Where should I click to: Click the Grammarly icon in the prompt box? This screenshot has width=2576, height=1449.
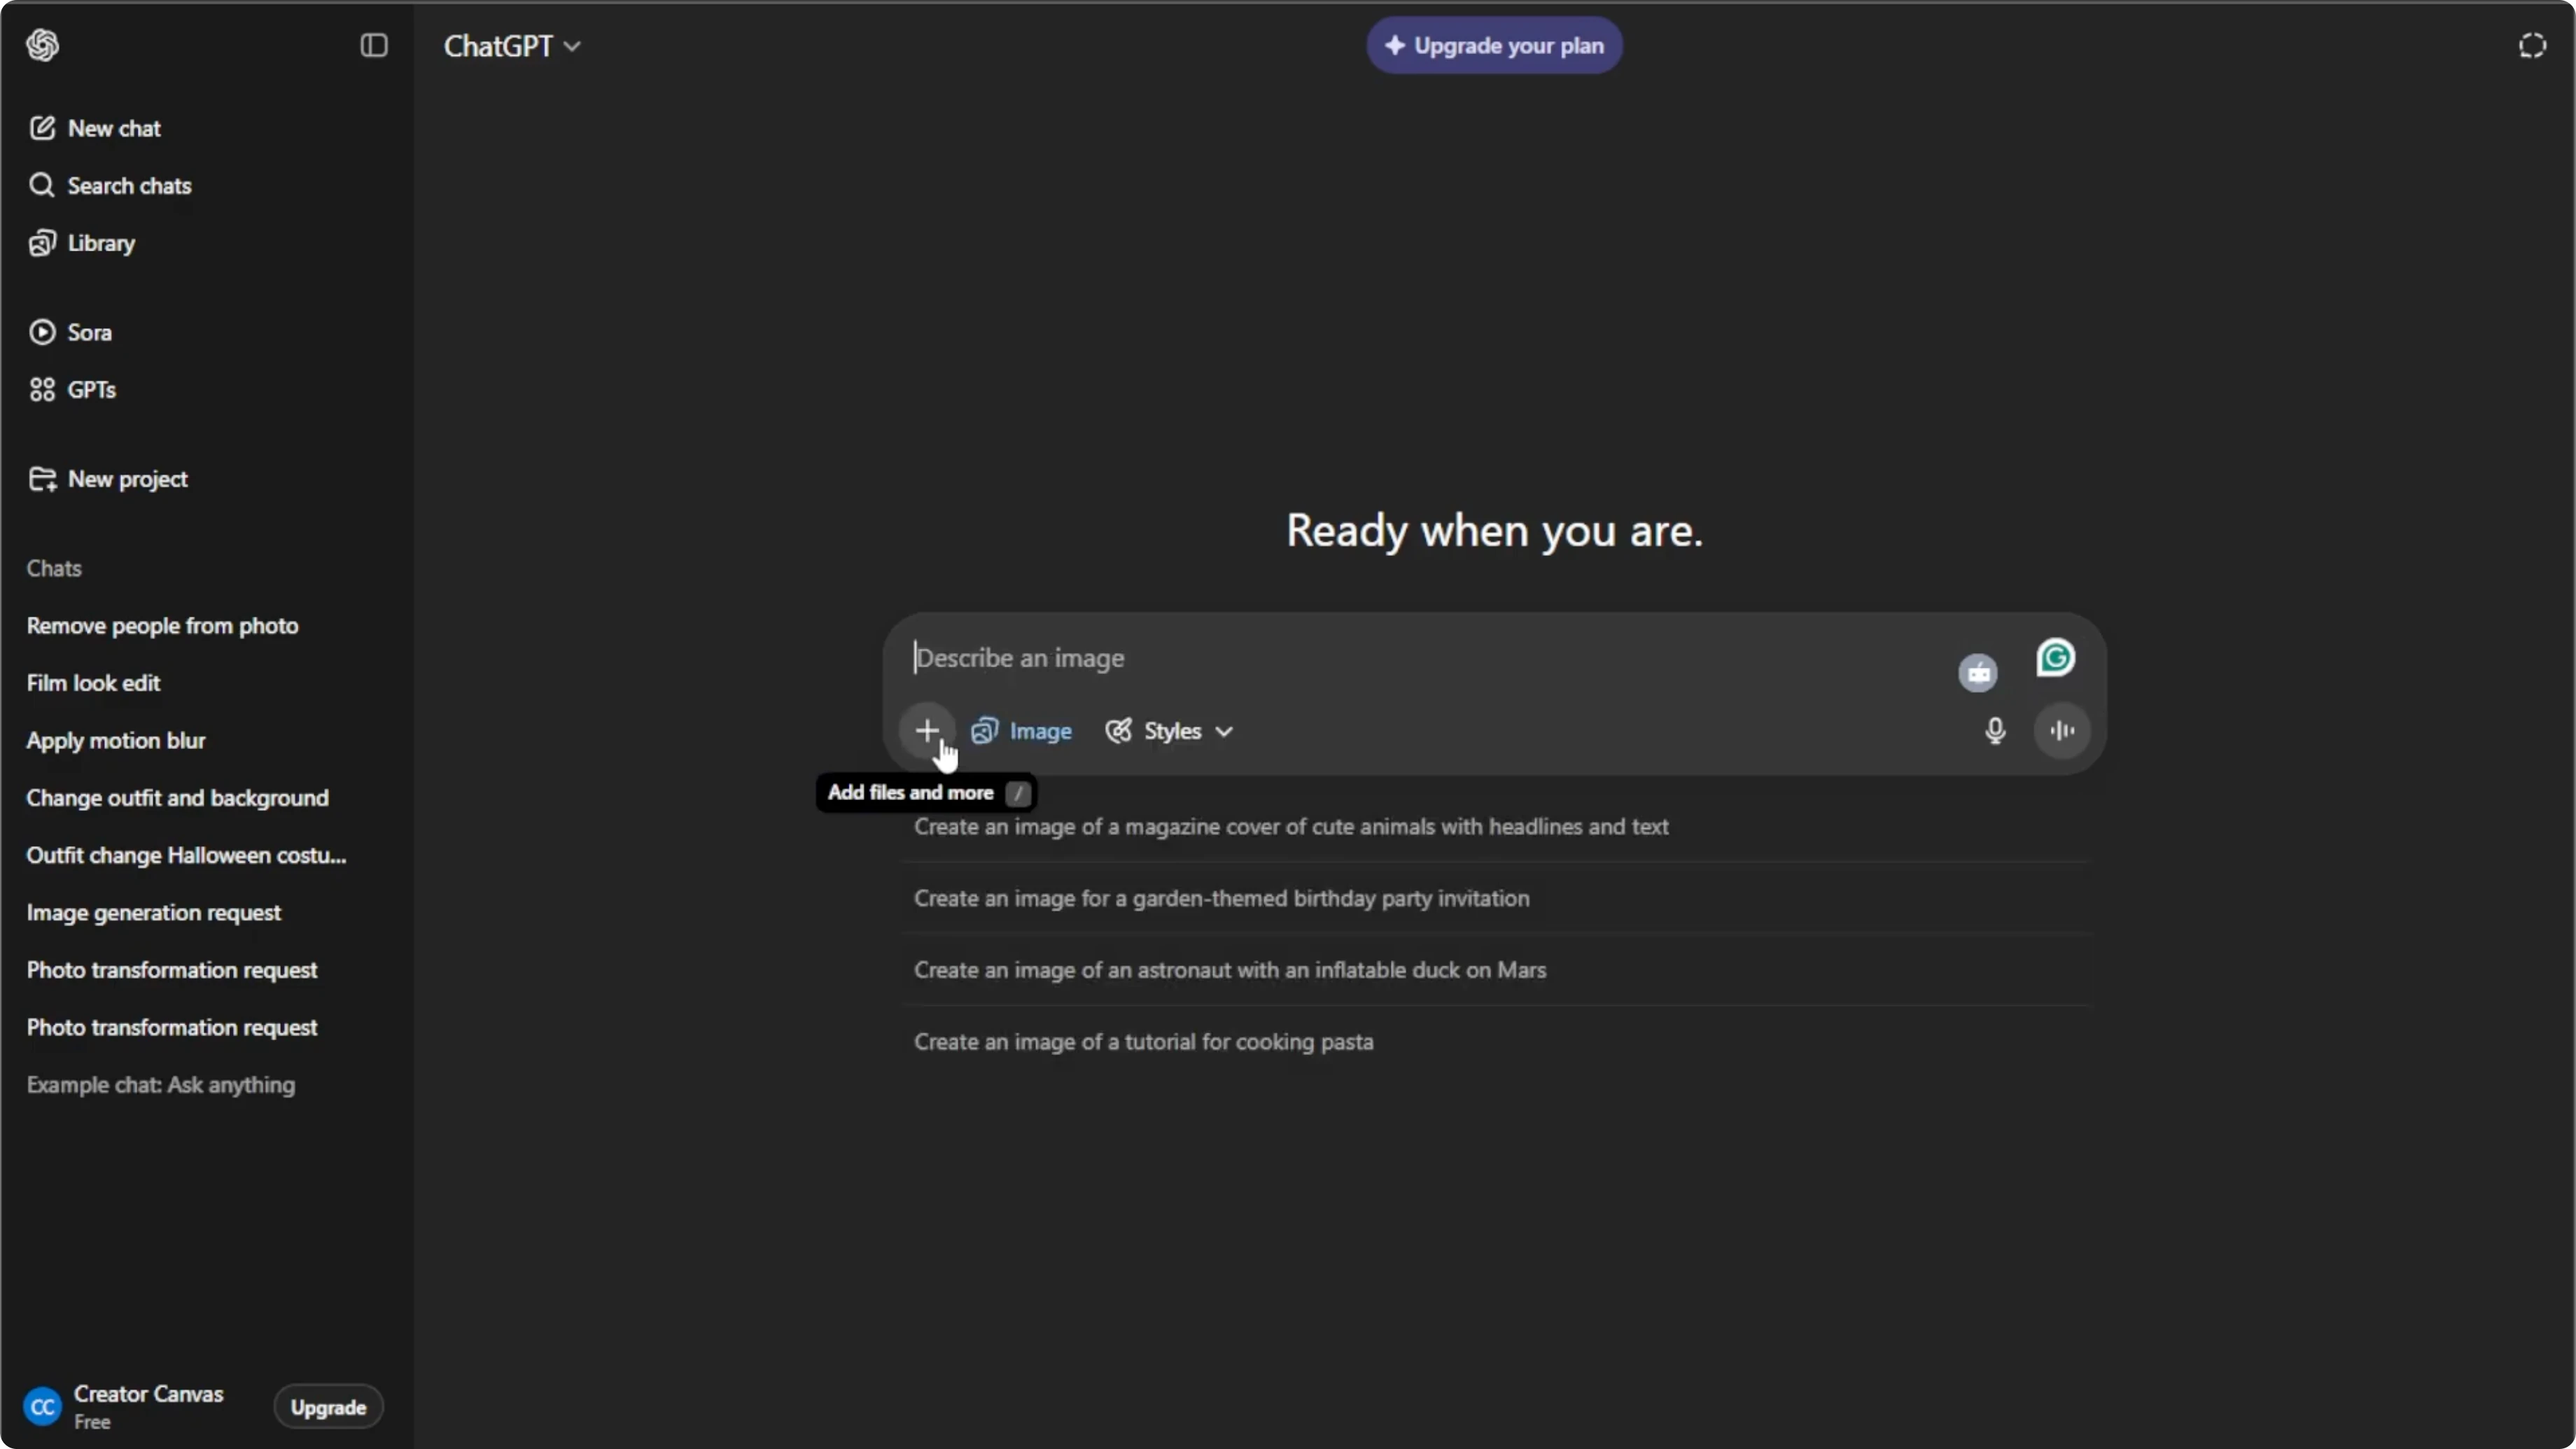point(2055,658)
